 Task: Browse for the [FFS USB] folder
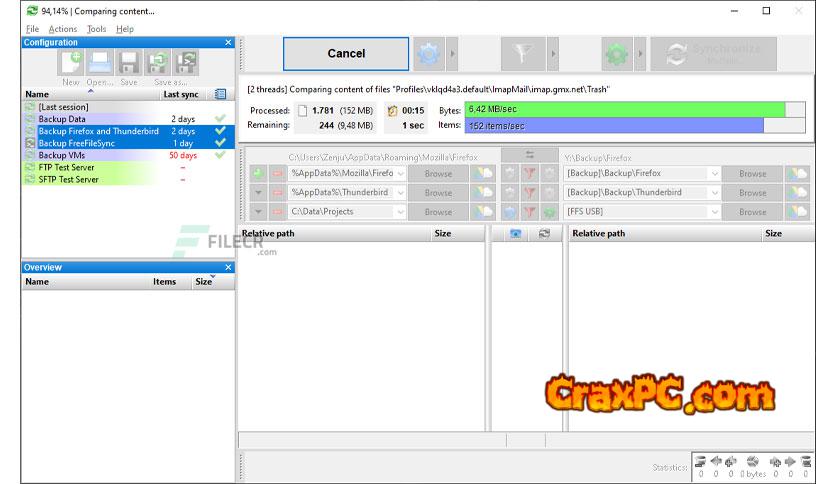click(x=752, y=212)
